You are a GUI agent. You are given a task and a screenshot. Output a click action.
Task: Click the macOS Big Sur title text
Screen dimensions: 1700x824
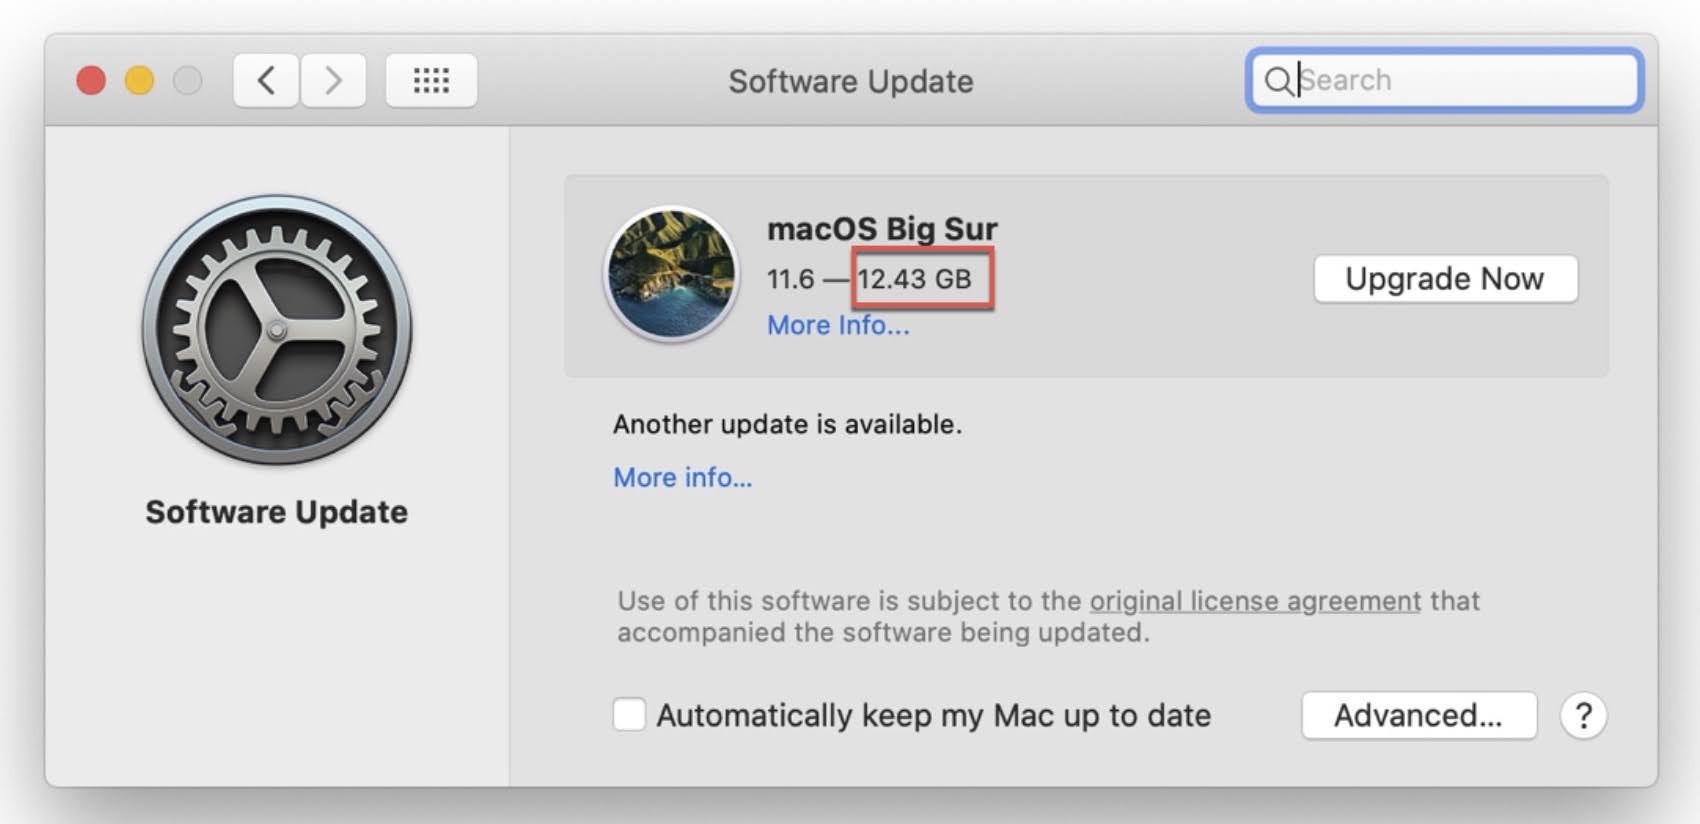[x=882, y=229]
